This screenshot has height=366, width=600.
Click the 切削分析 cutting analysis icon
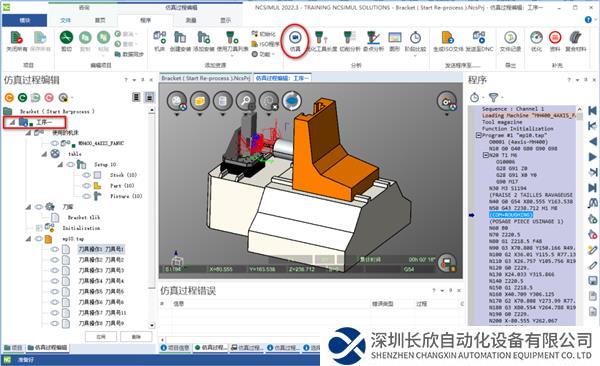click(x=348, y=38)
